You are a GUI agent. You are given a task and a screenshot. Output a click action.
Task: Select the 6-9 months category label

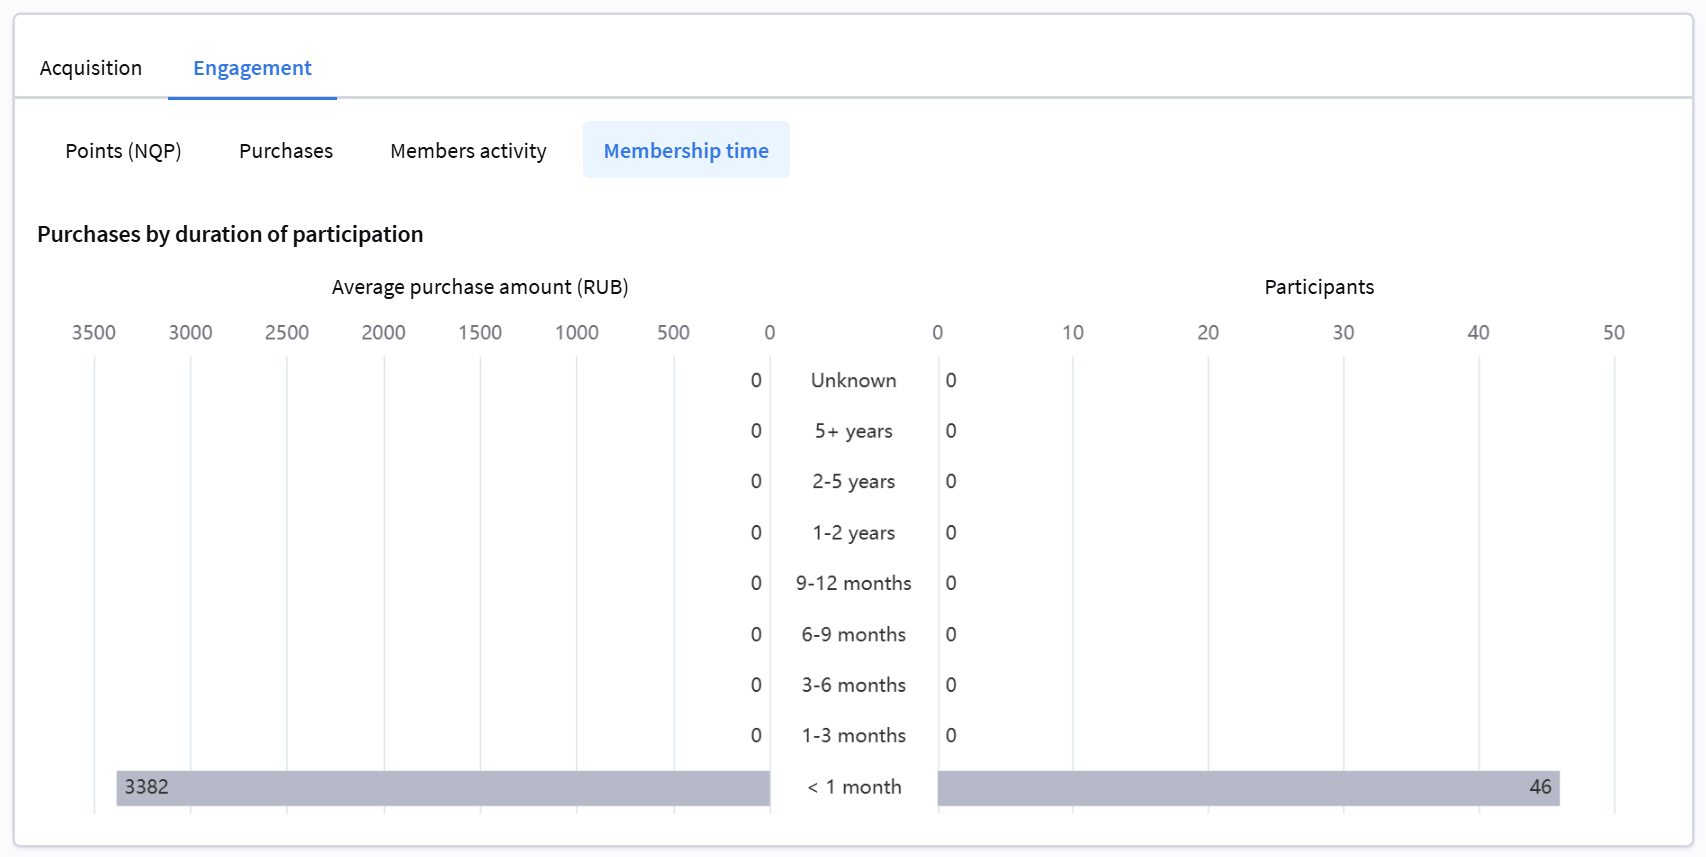click(x=853, y=635)
